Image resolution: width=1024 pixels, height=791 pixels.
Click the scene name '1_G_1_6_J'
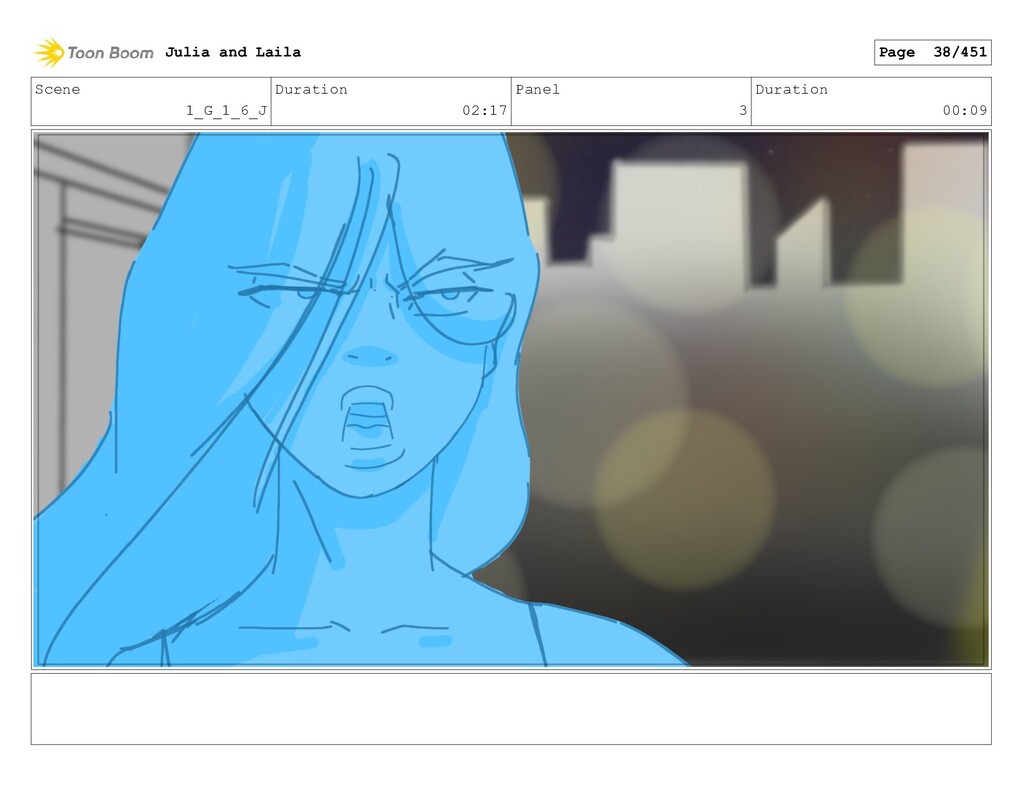[x=227, y=110]
